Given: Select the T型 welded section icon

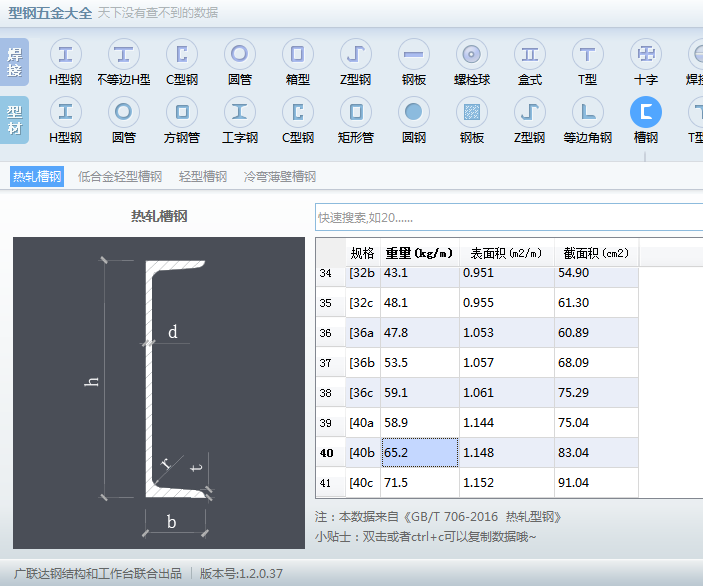Looking at the screenshot, I should tap(588, 54).
